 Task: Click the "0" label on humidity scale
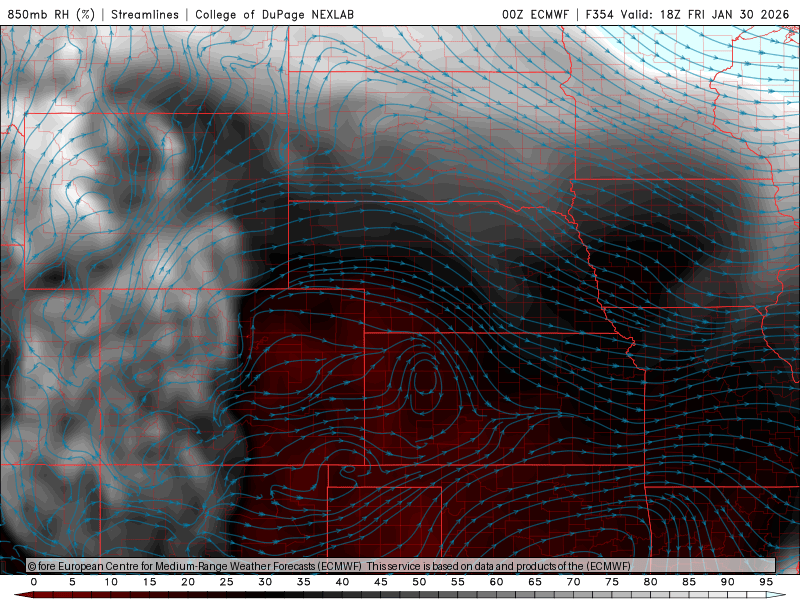pyautogui.click(x=34, y=582)
